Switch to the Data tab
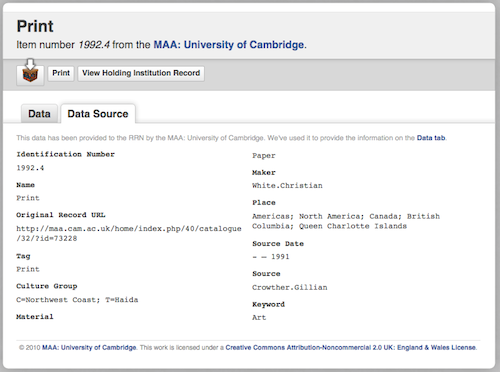The width and height of the screenshot is (500, 372). 39,114
